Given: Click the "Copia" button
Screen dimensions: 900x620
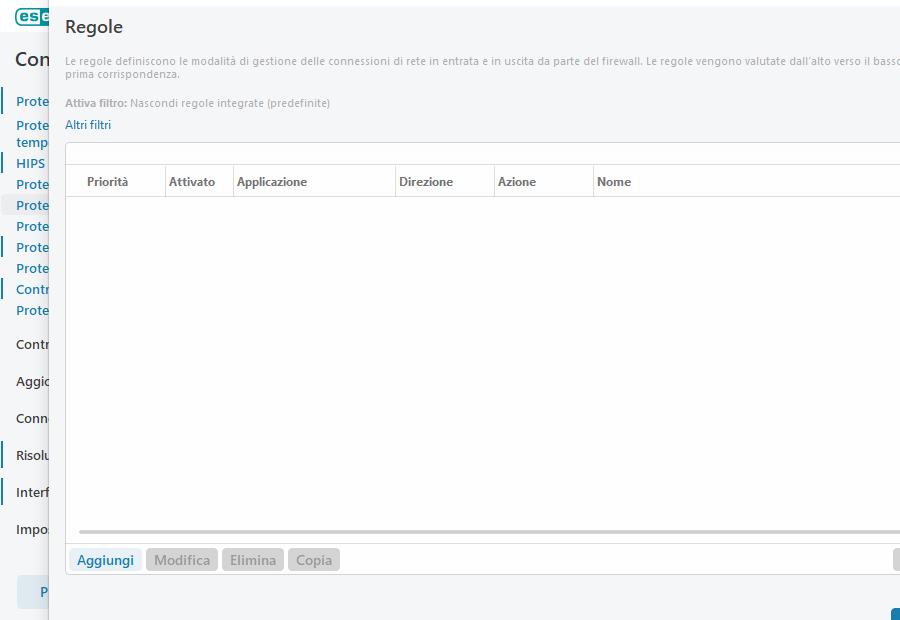Looking at the screenshot, I should click(x=313, y=559).
